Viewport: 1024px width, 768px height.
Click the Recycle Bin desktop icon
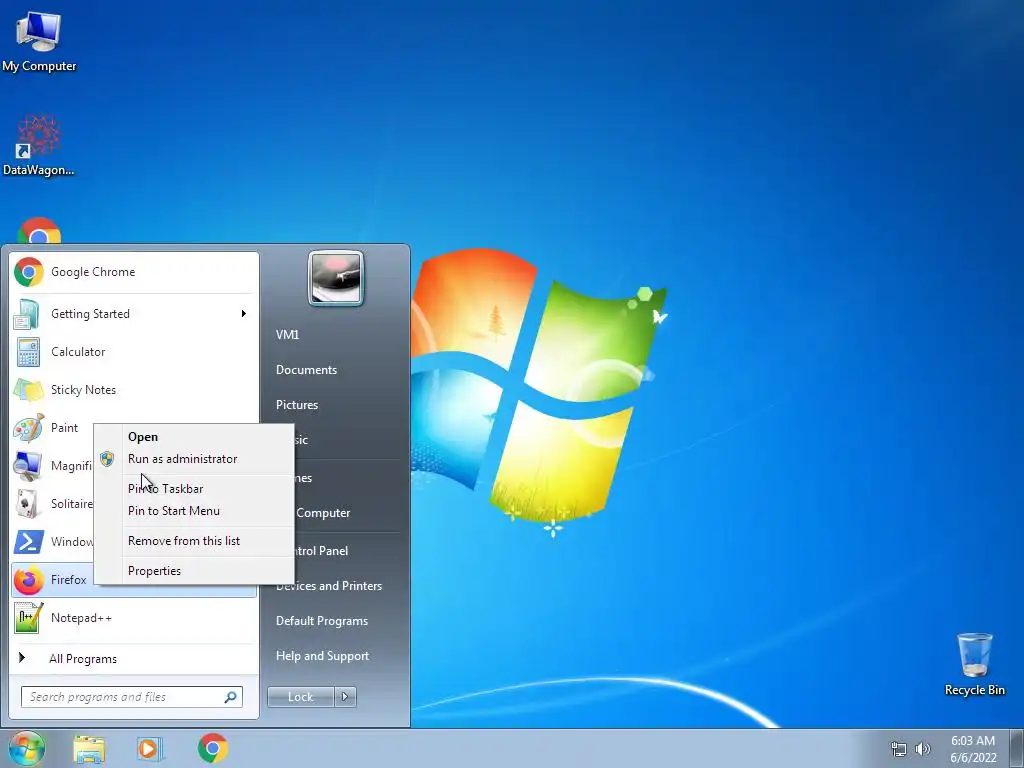coord(974,664)
